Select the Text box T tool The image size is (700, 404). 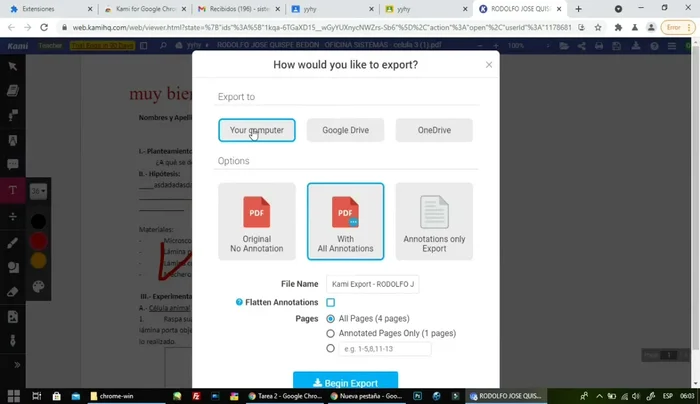point(12,191)
